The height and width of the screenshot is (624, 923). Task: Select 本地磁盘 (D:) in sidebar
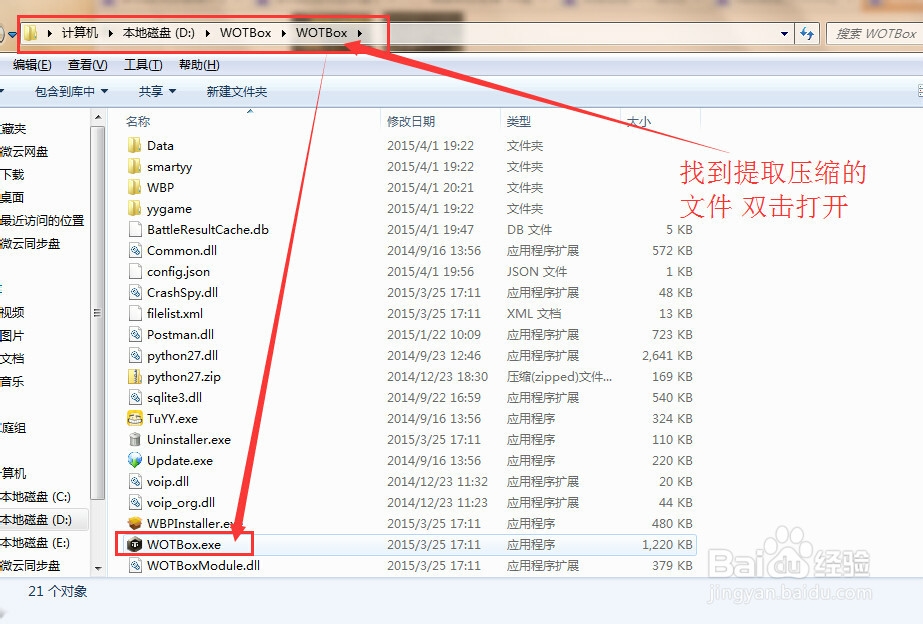coord(36,519)
